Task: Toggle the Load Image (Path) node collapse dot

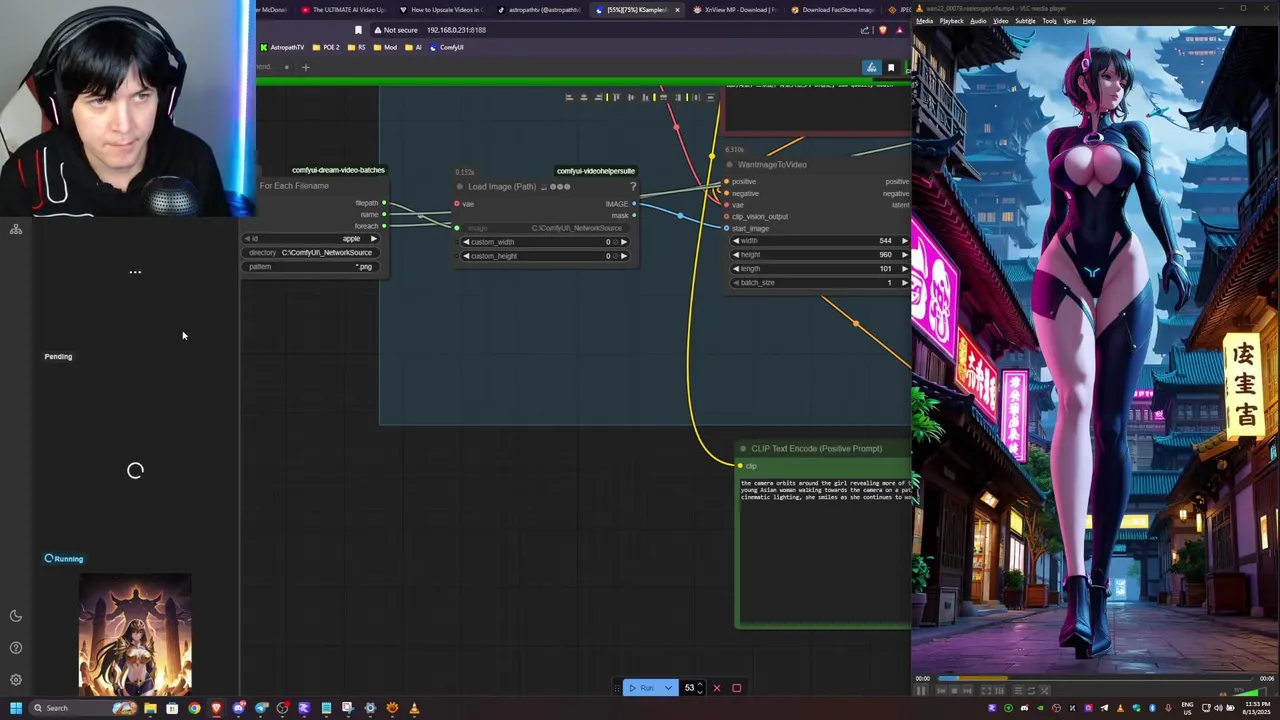Action: pyautogui.click(x=460, y=187)
